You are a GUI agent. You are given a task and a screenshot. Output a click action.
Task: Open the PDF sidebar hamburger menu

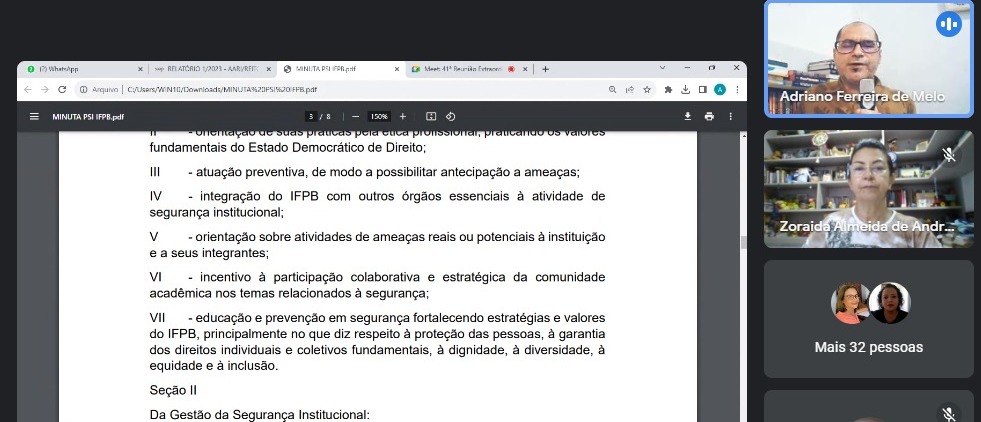(x=34, y=116)
